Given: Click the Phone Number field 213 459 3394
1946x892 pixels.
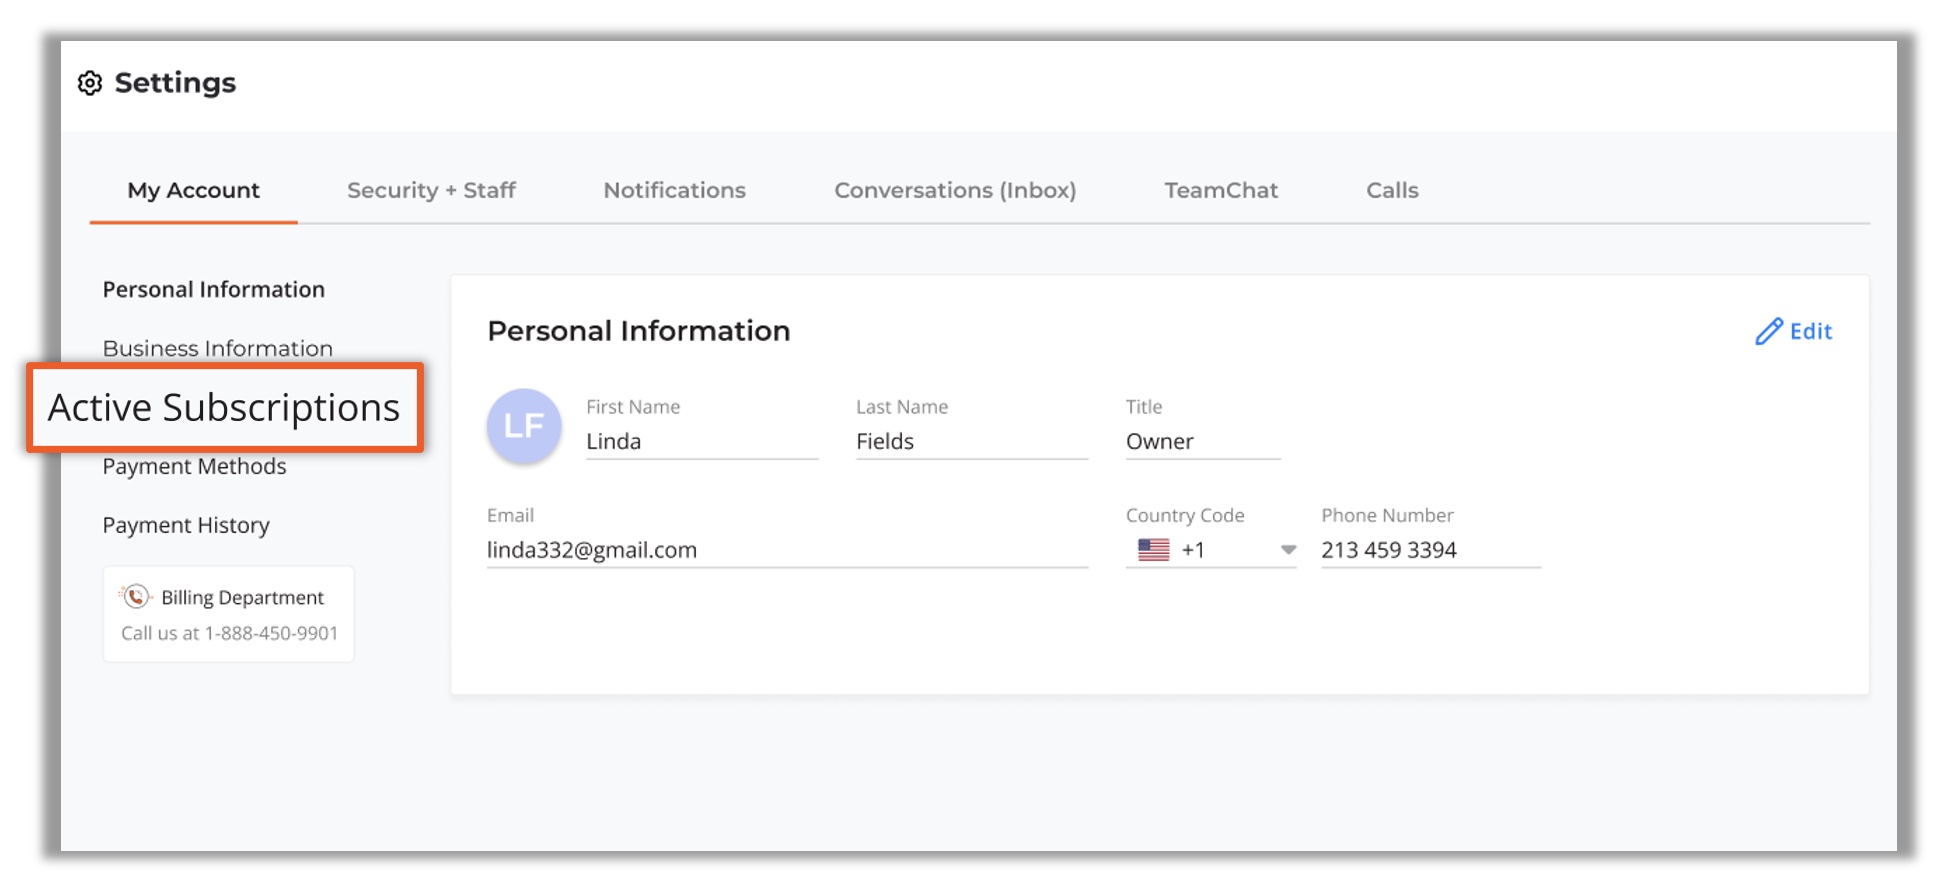Looking at the screenshot, I should coord(1431,550).
